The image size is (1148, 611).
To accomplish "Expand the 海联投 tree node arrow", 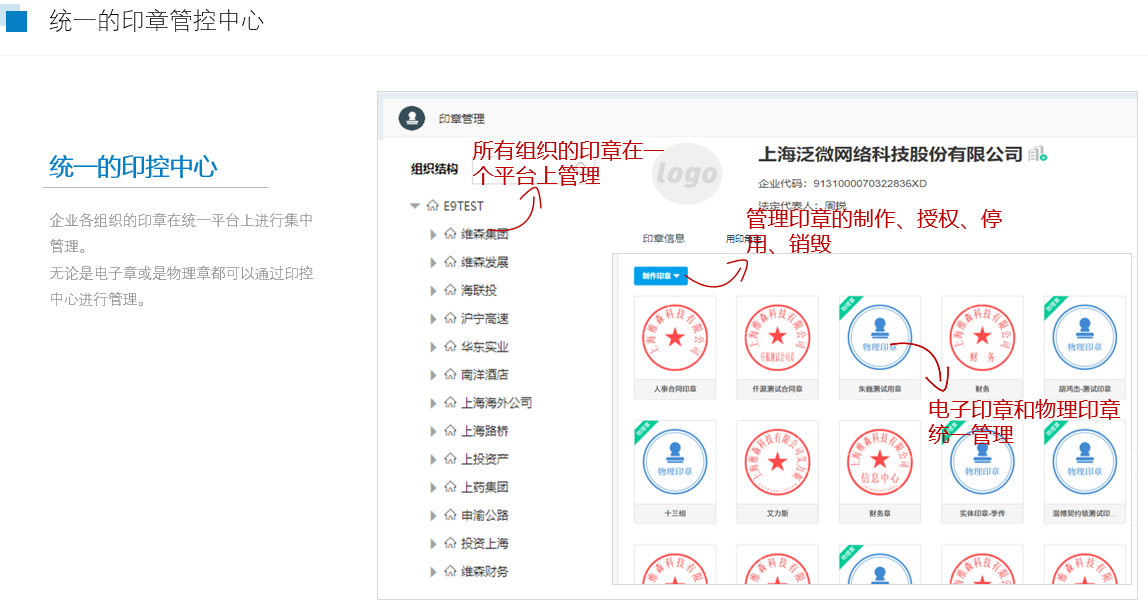I will (x=433, y=290).
